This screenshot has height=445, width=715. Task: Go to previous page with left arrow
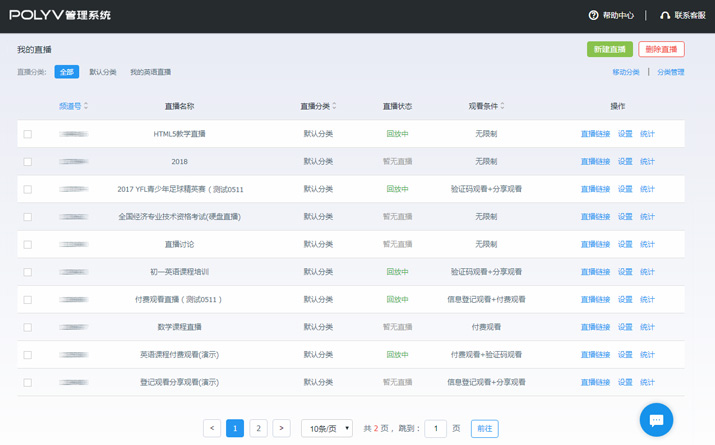pyautogui.click(x=212, y=428)
